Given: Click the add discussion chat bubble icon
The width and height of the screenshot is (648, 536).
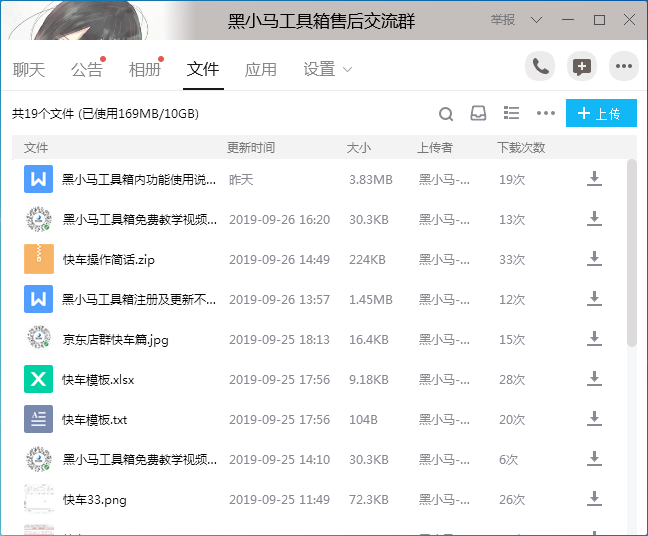Looking at the screenshot, I should (582, 67).
